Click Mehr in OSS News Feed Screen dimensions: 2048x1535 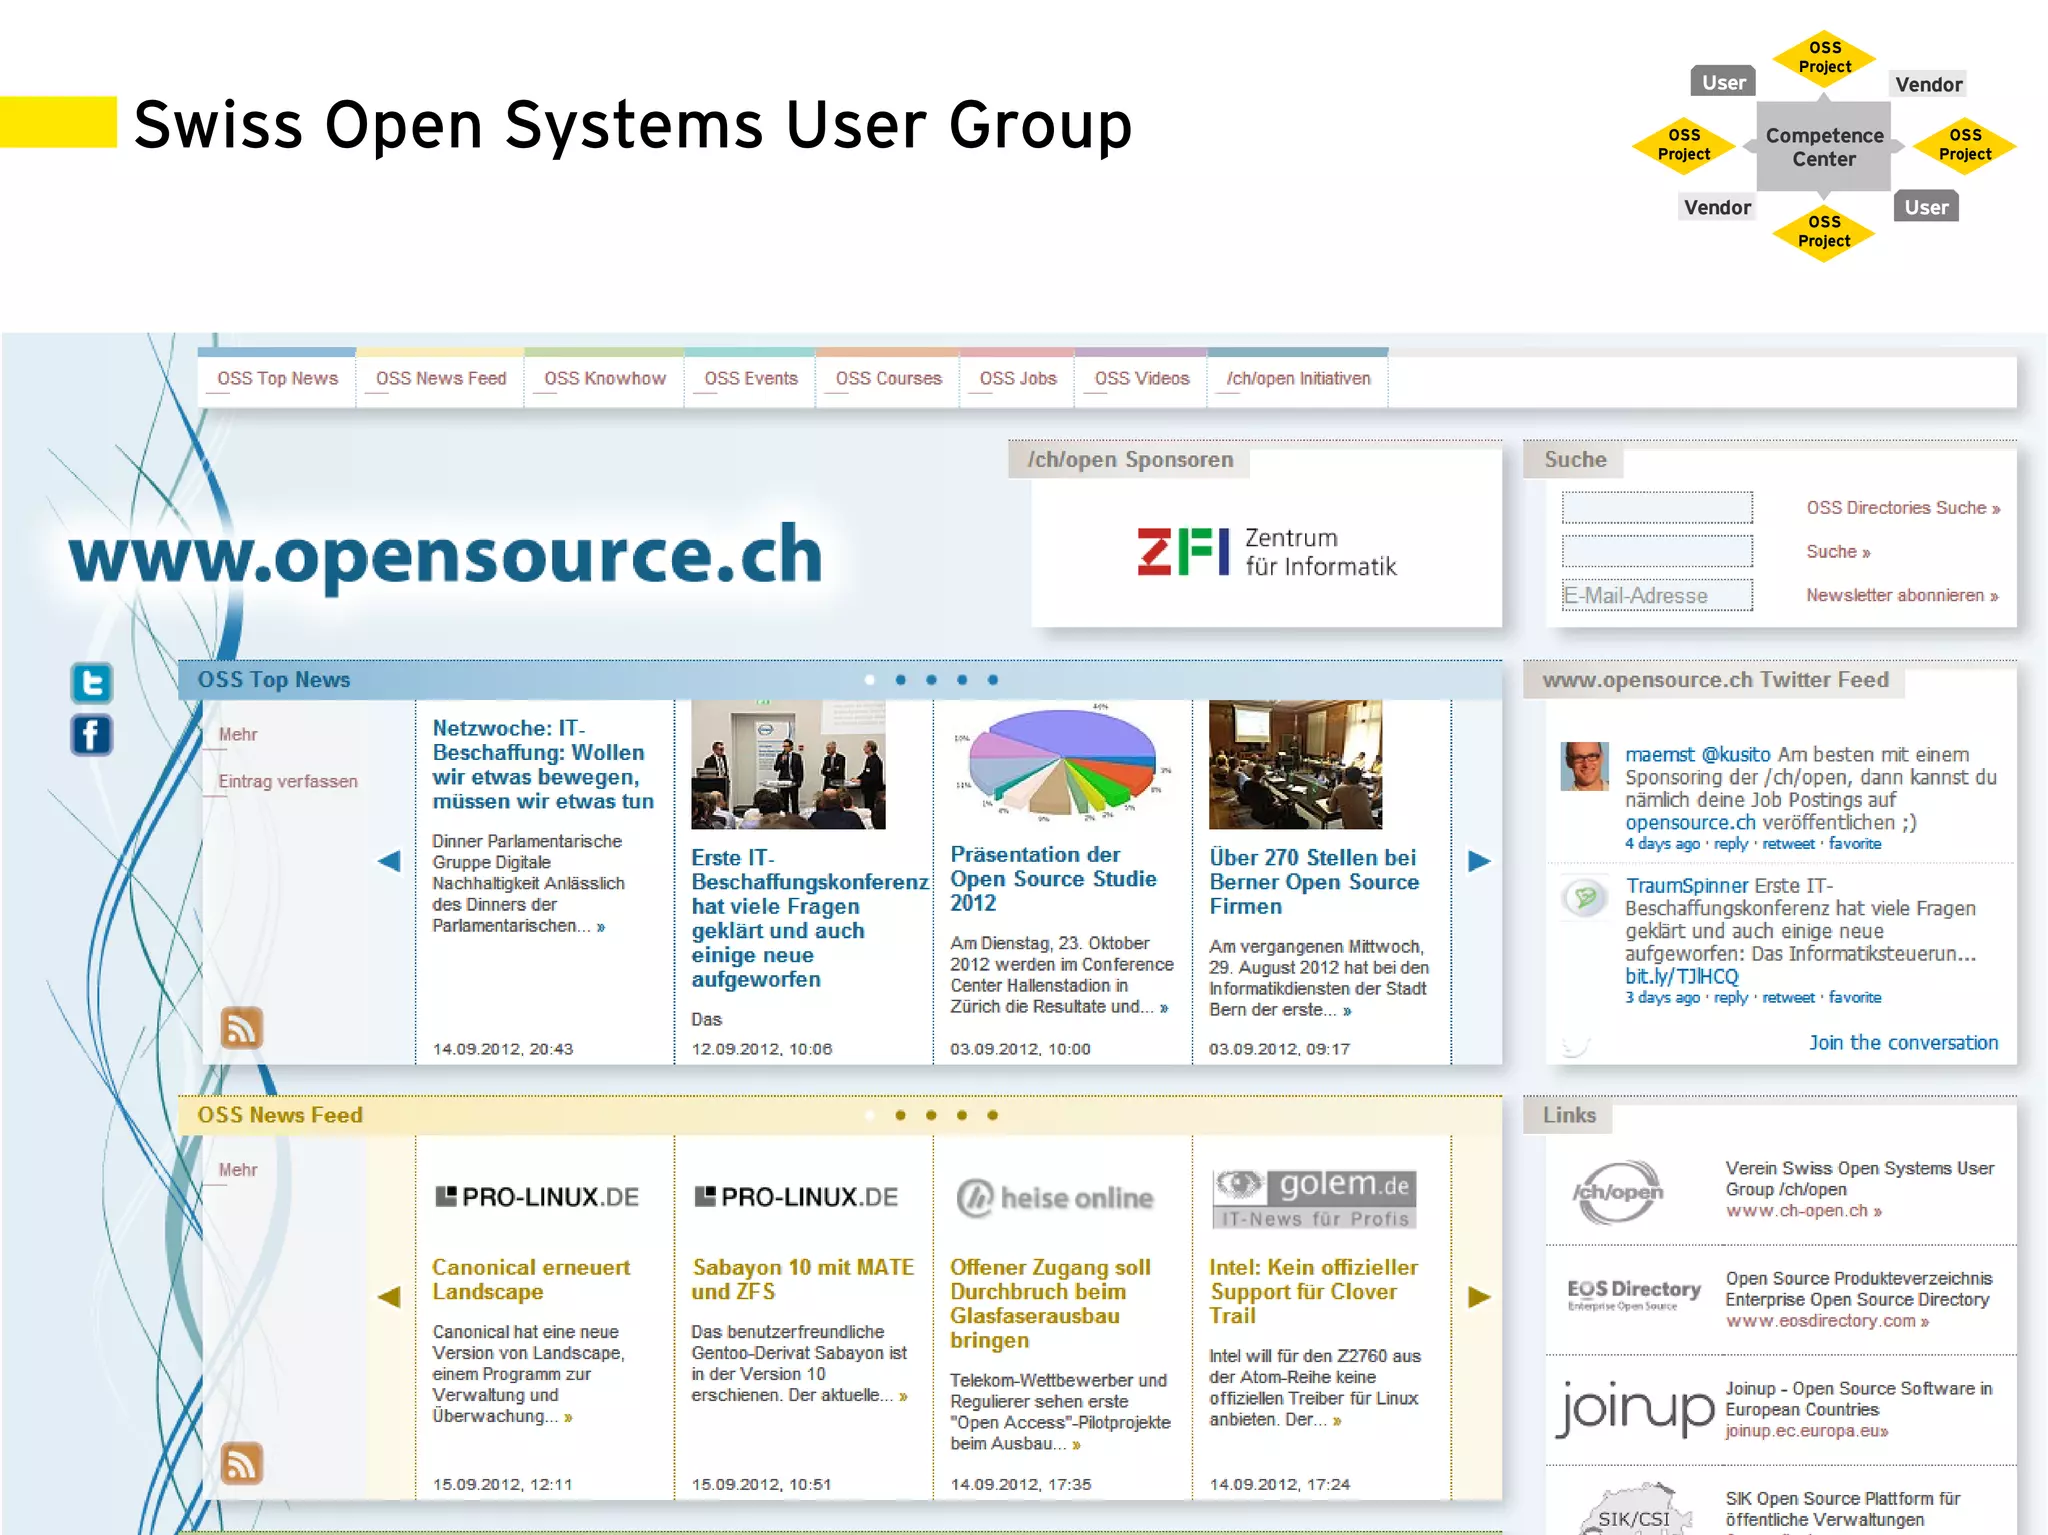pos(238,1170)
